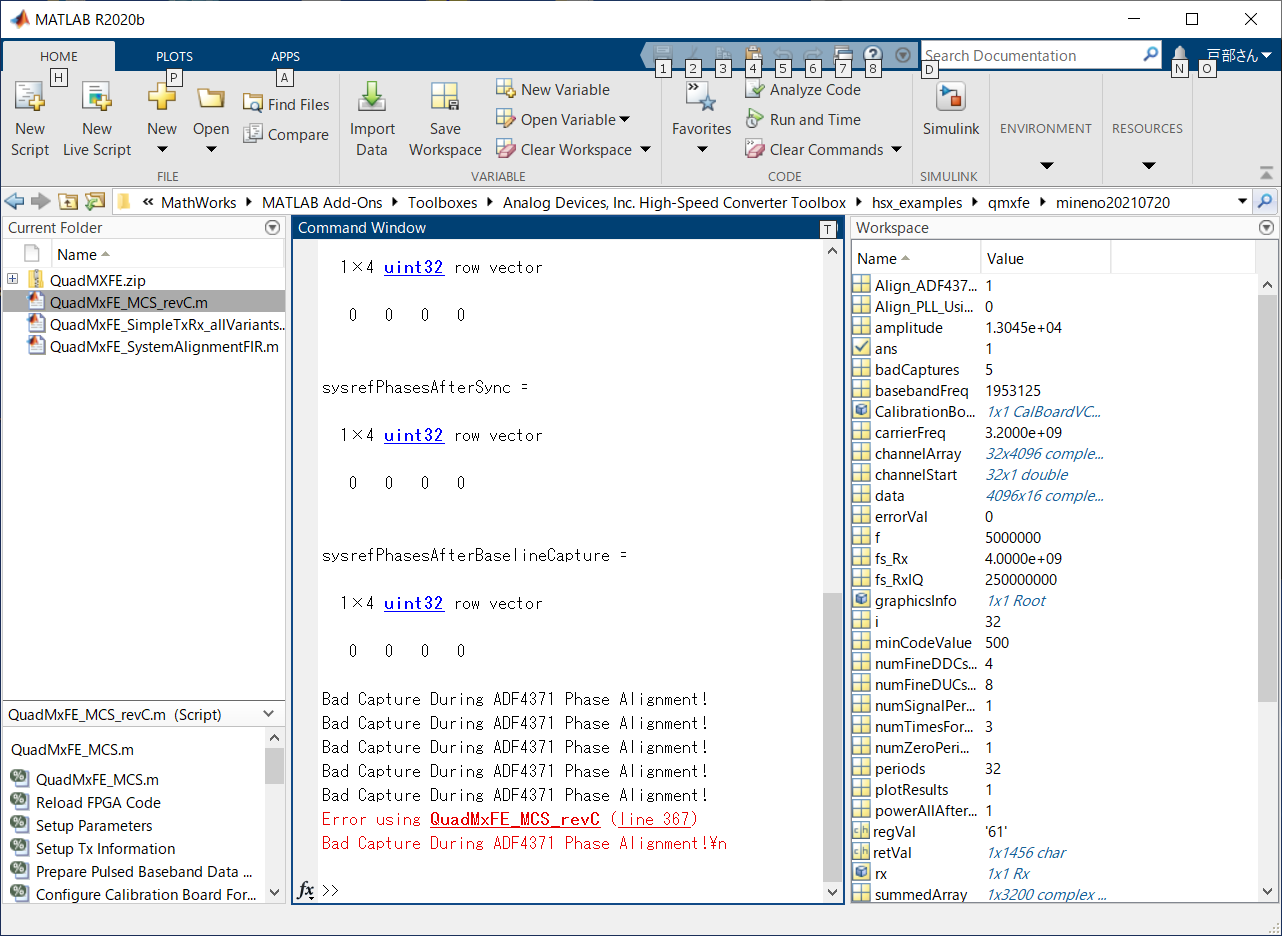
Task: Expand the QuadMXFE.zip tree node
Action: tap(12, 279)
